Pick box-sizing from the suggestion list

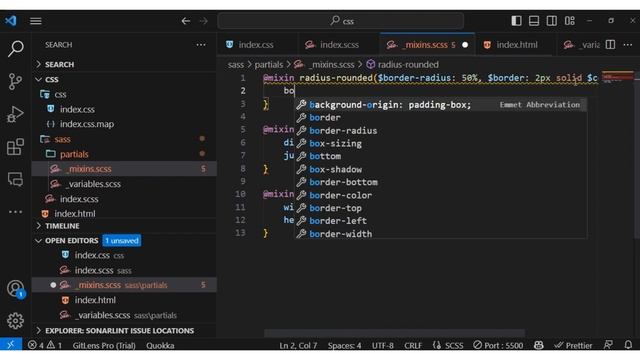[x=441, y=144]
